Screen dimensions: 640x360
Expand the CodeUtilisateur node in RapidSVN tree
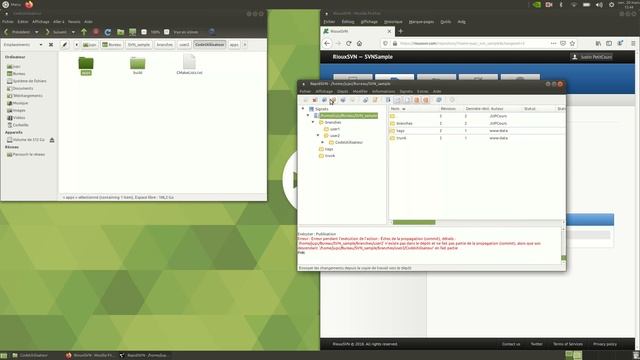[323, 142]
